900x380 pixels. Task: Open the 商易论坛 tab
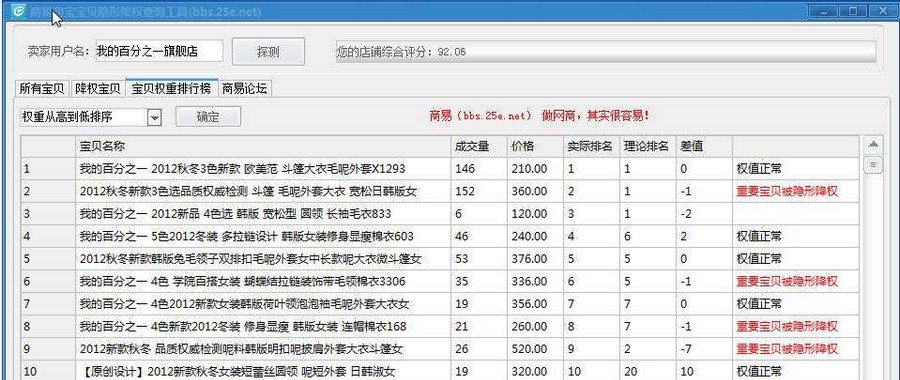pyautogui.click(x=245, y=88)
